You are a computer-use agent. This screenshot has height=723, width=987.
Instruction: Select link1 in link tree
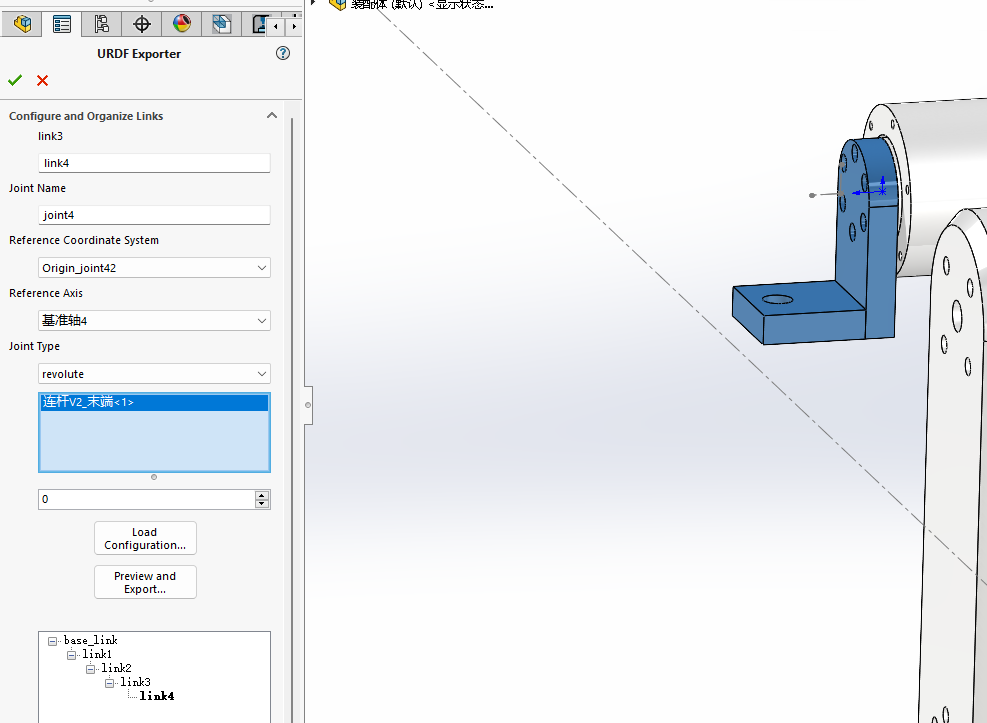point(97,654)
